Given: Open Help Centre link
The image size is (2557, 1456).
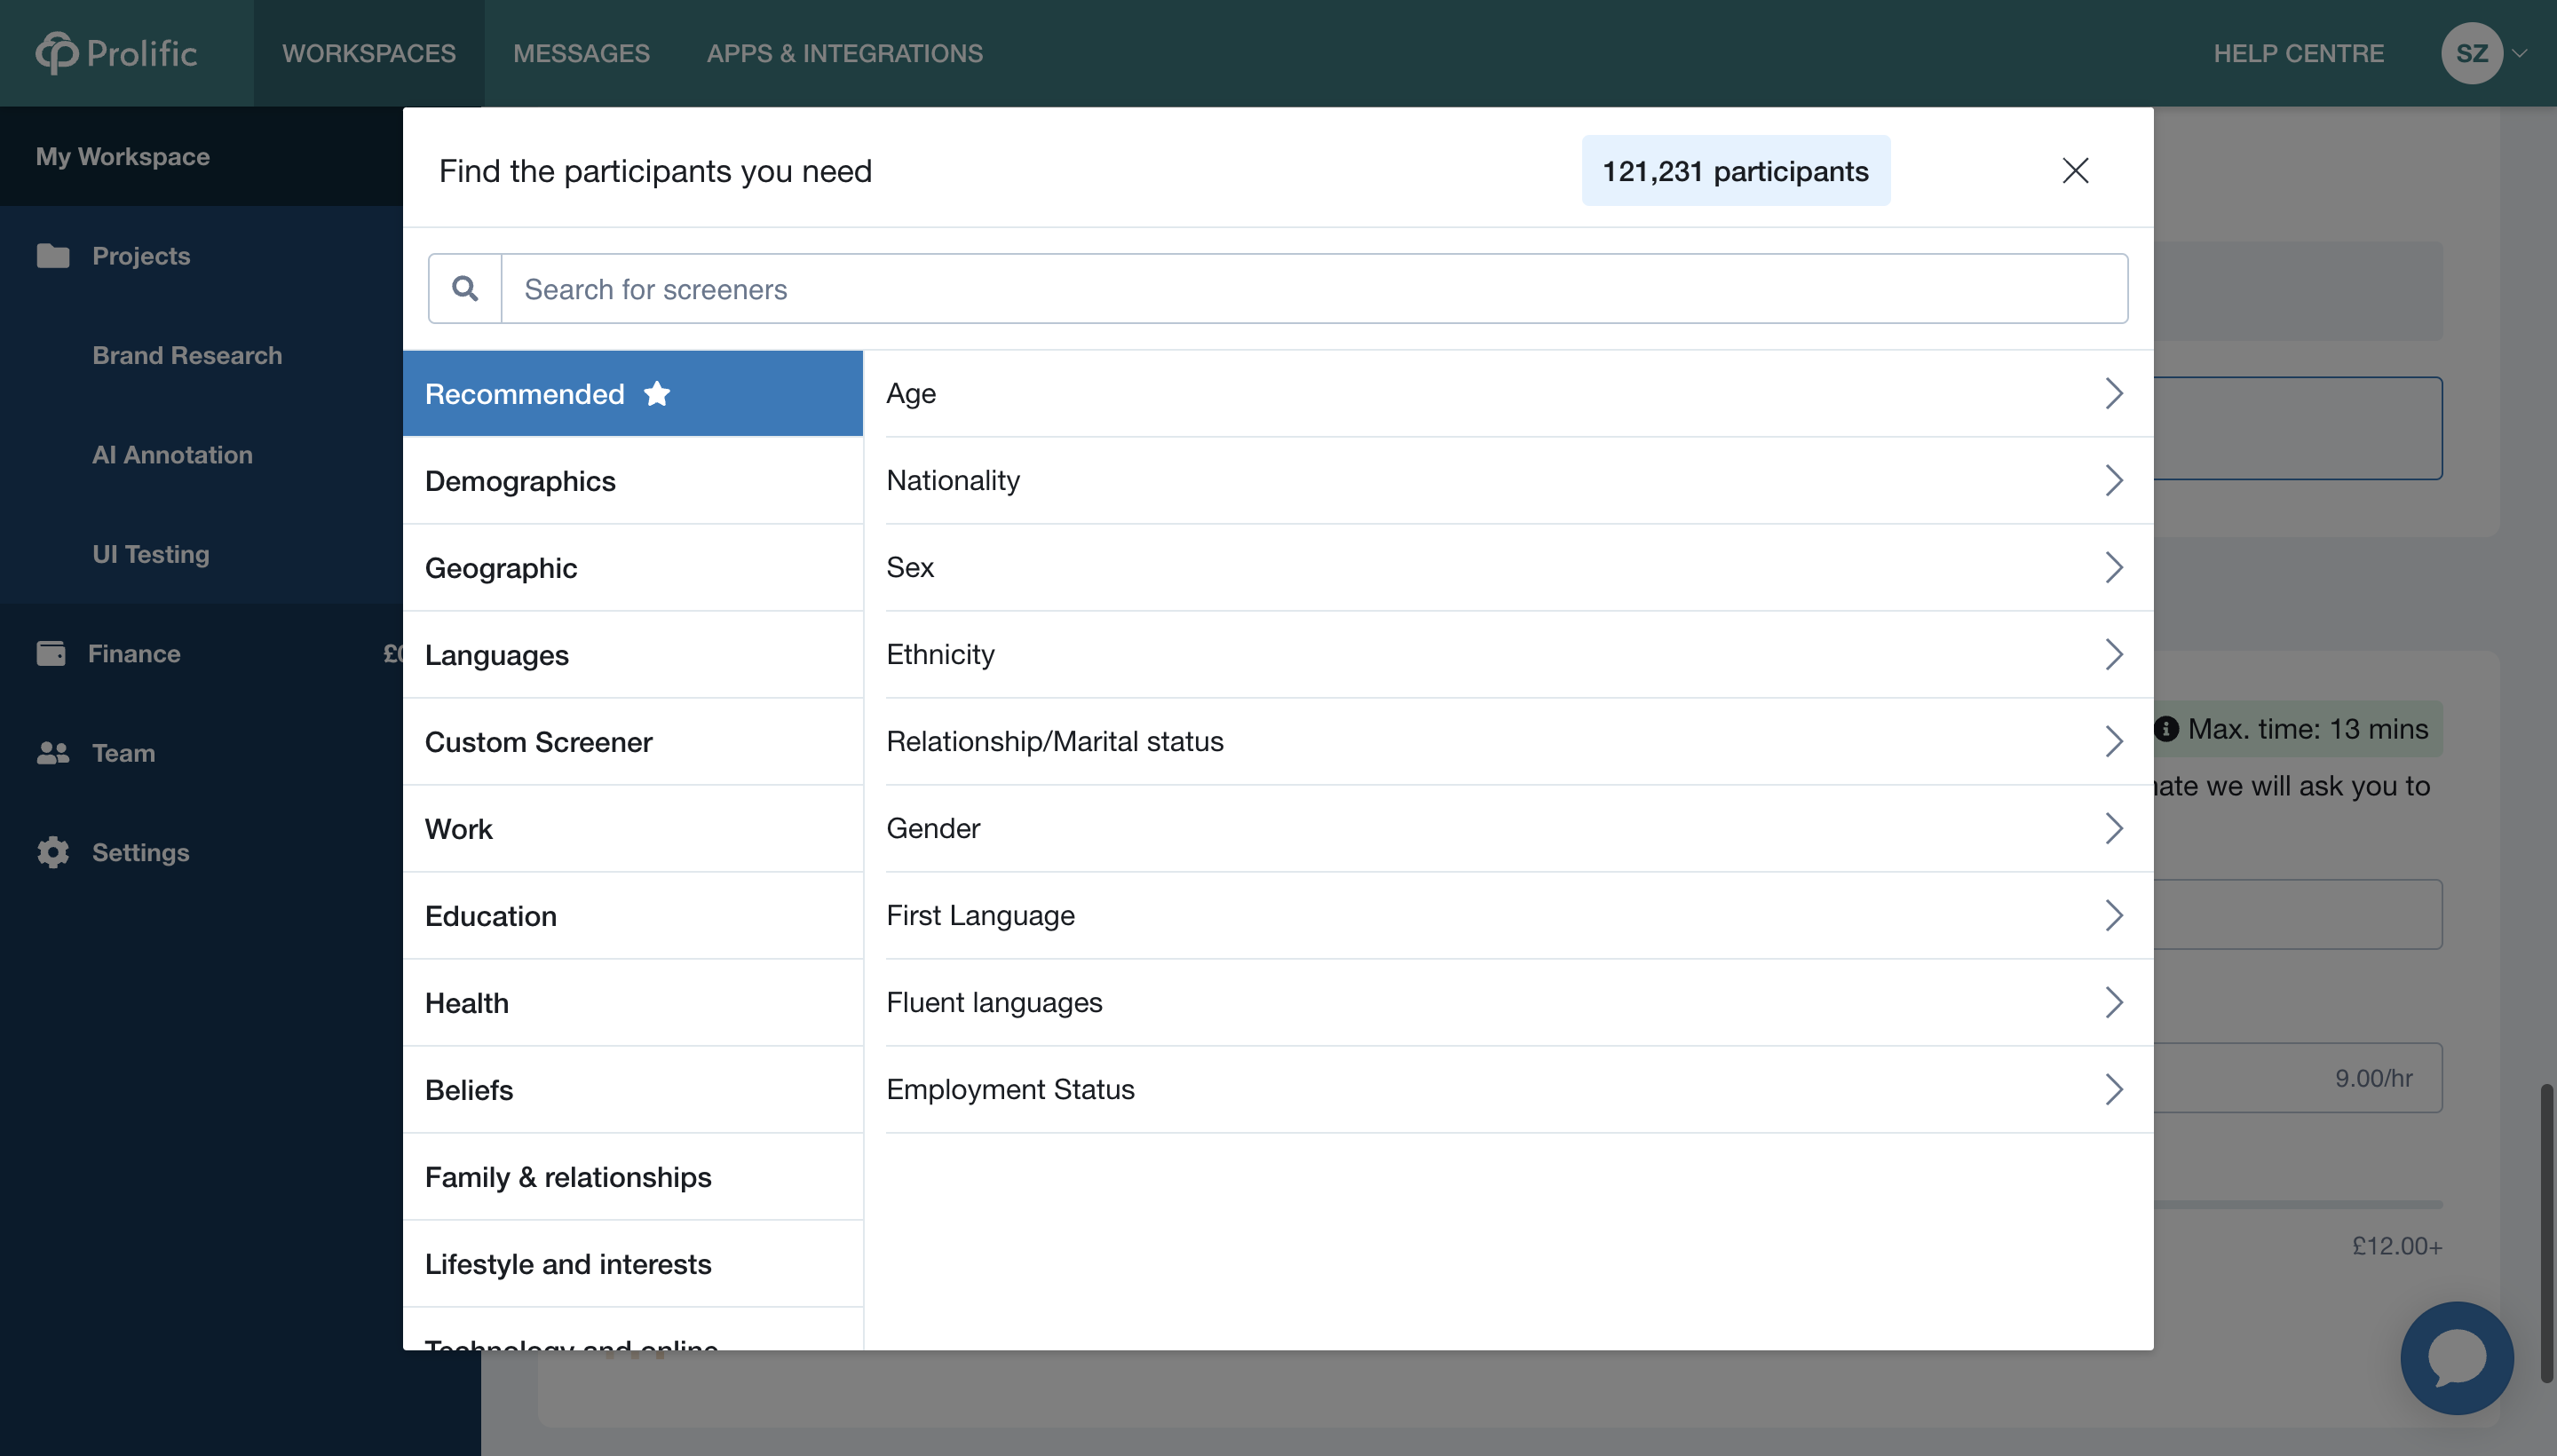Looking at the screenshot, I should [2298, 53].
